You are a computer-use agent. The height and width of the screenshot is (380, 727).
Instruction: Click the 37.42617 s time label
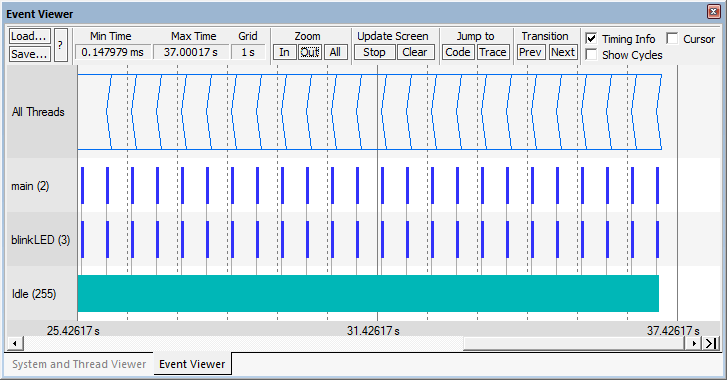click(673, 330)
